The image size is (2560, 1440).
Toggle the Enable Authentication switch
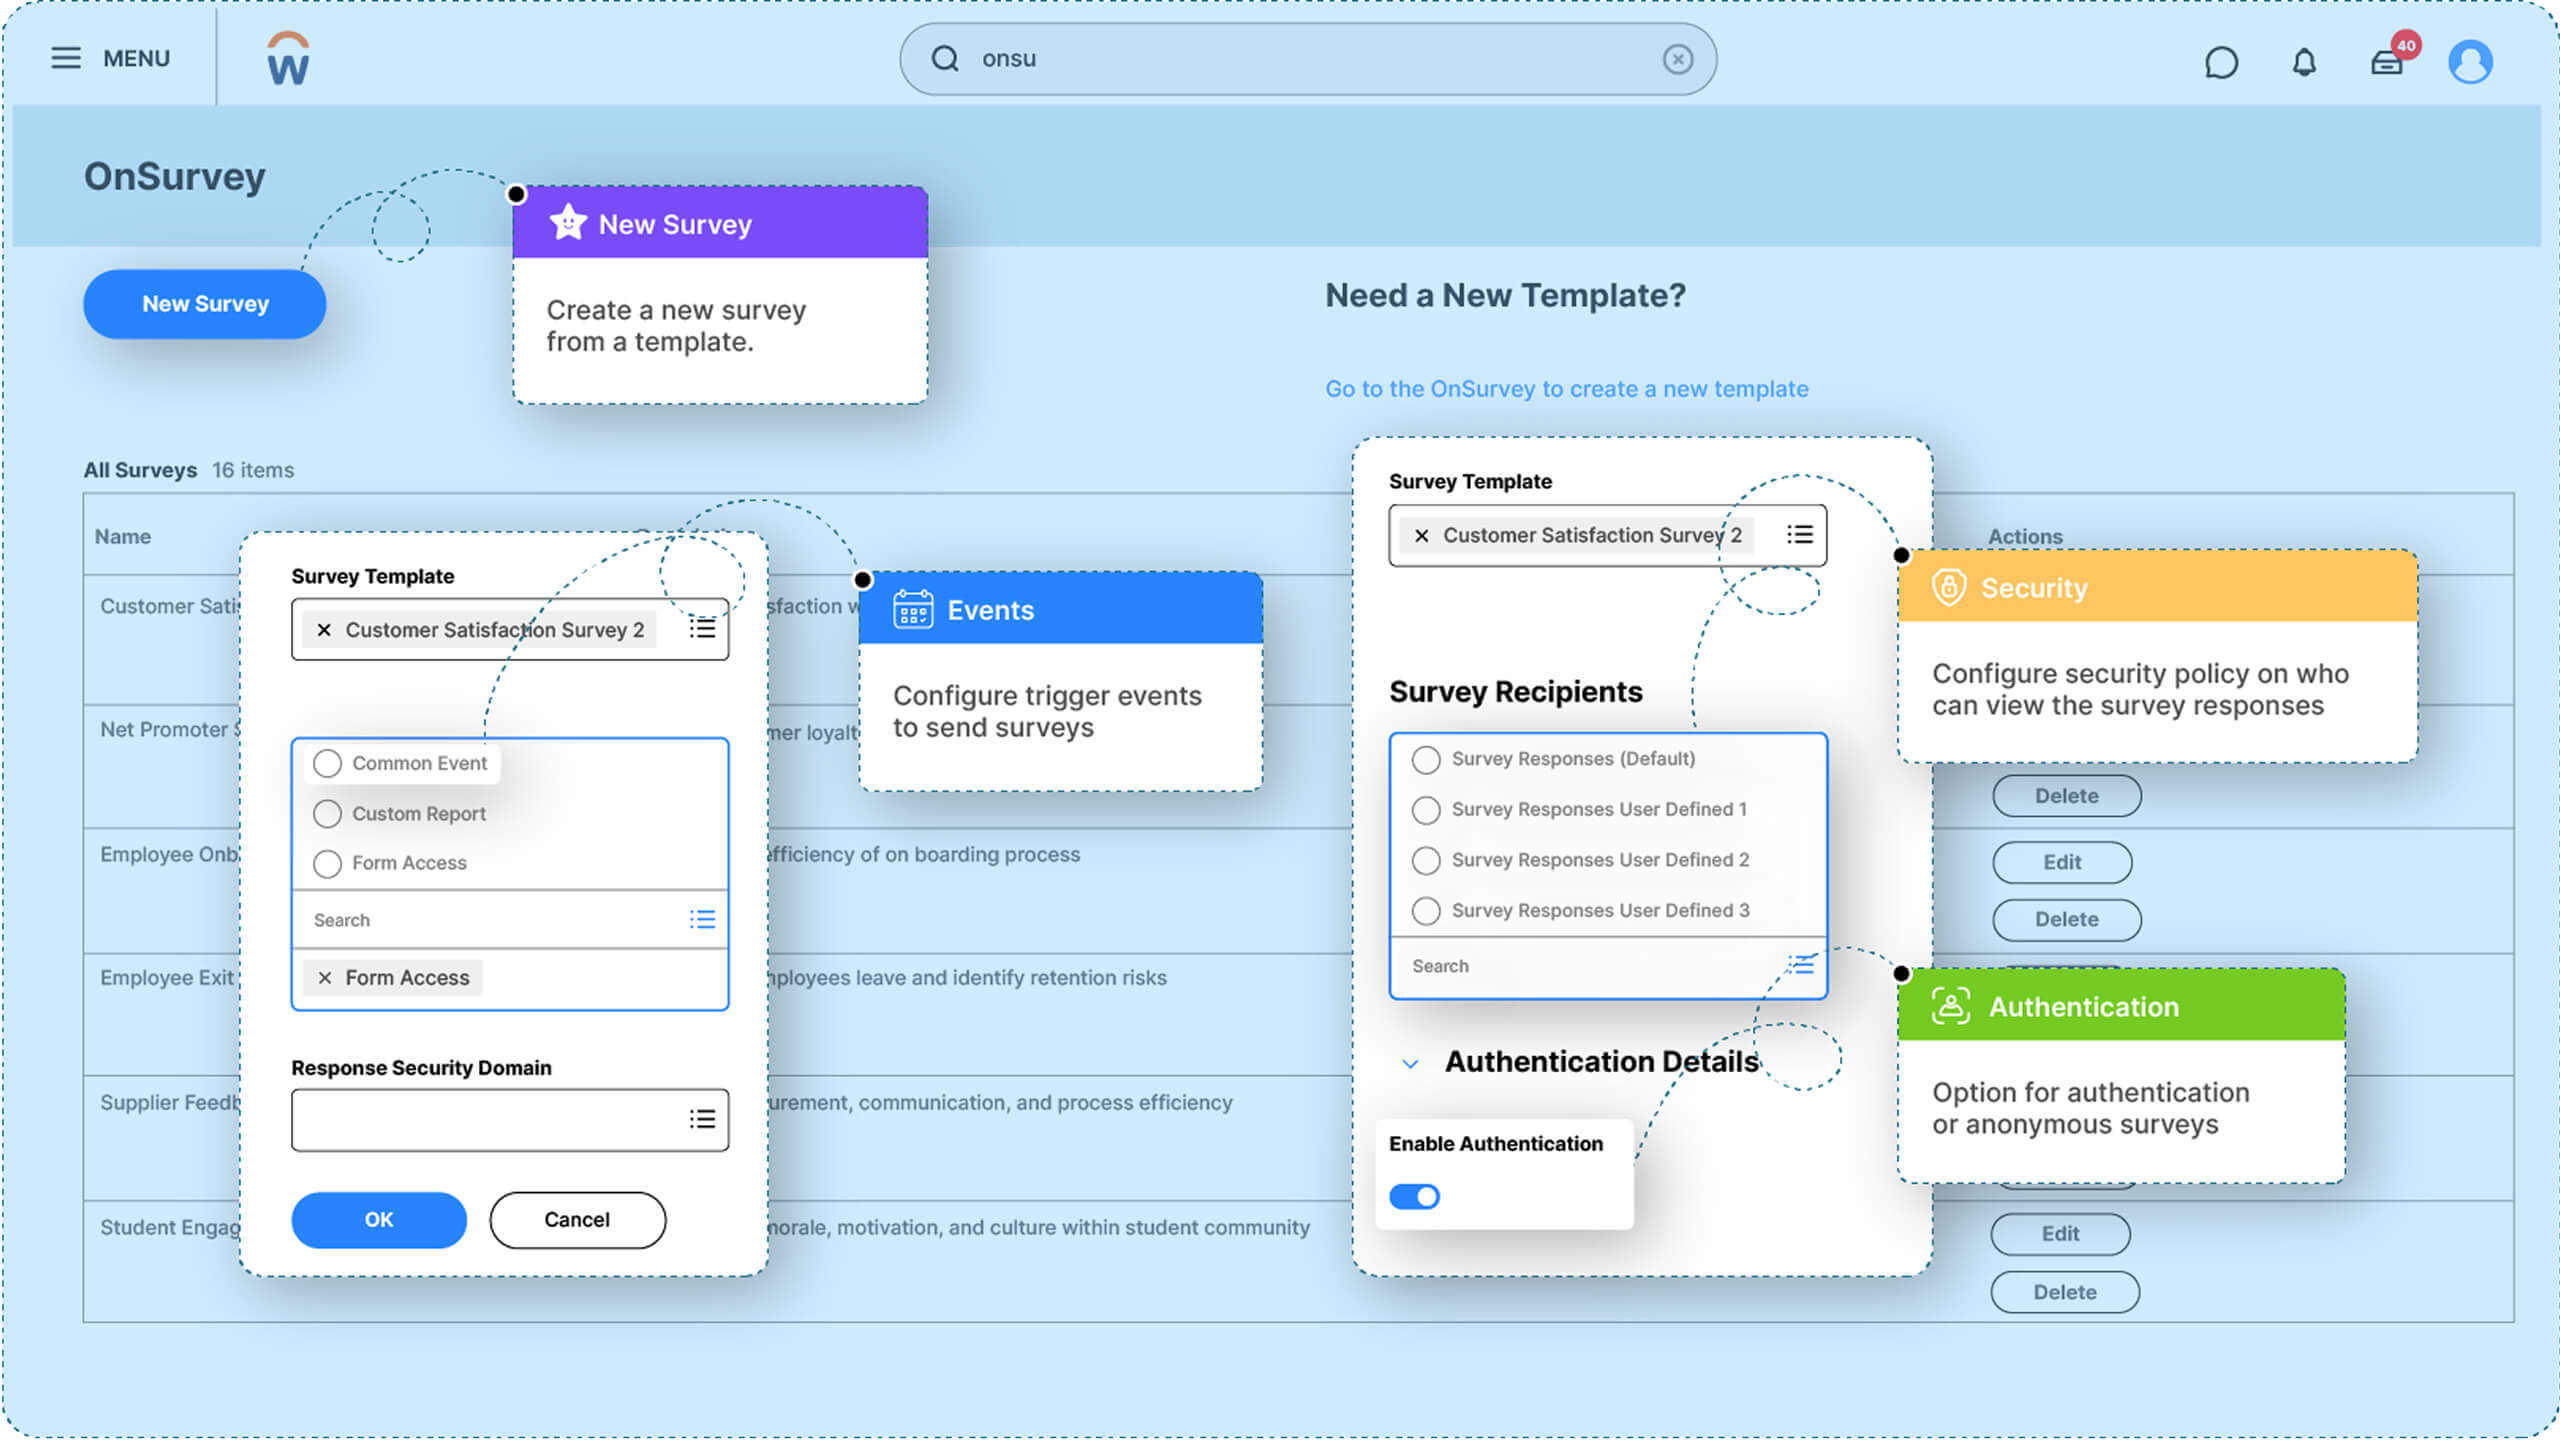pos(1414,1197)
